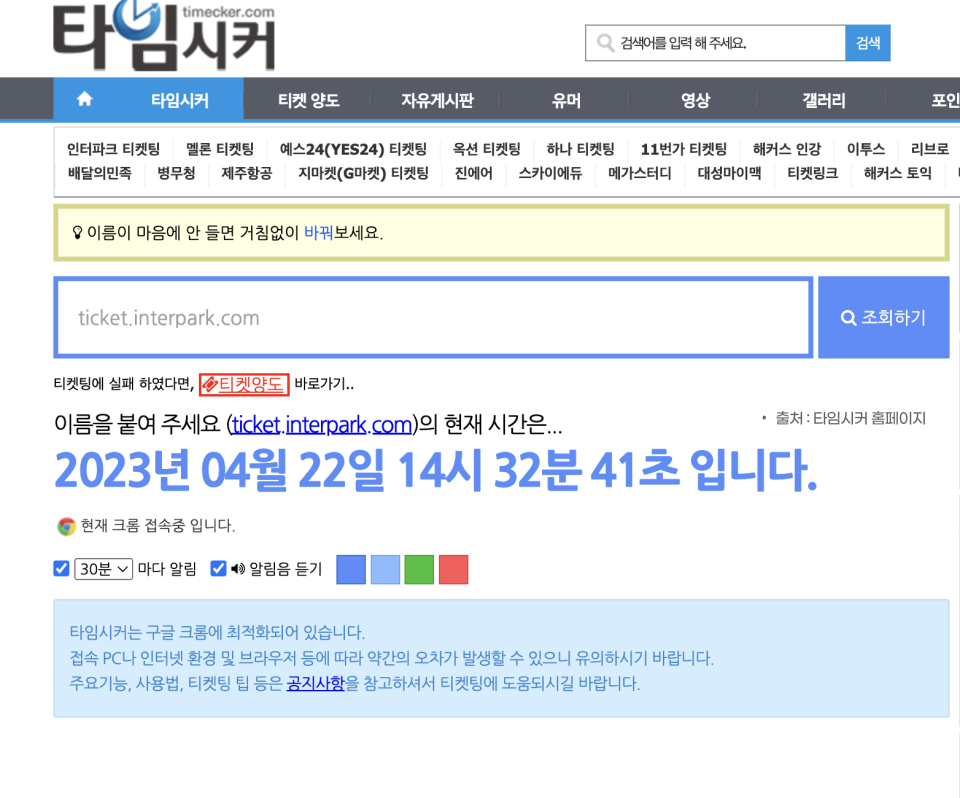The width and height of the screenshot is (960, 798).
Task: Click the magnifier icon in the search box
Action: point(604,43)
